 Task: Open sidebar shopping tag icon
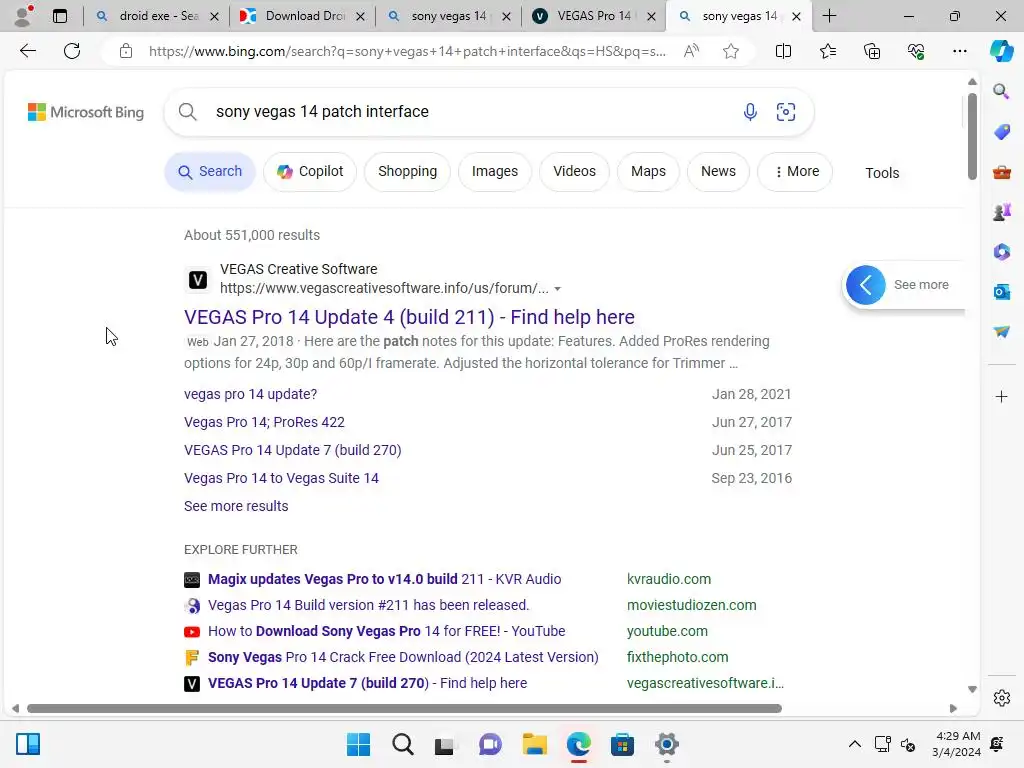point(1001,132)
